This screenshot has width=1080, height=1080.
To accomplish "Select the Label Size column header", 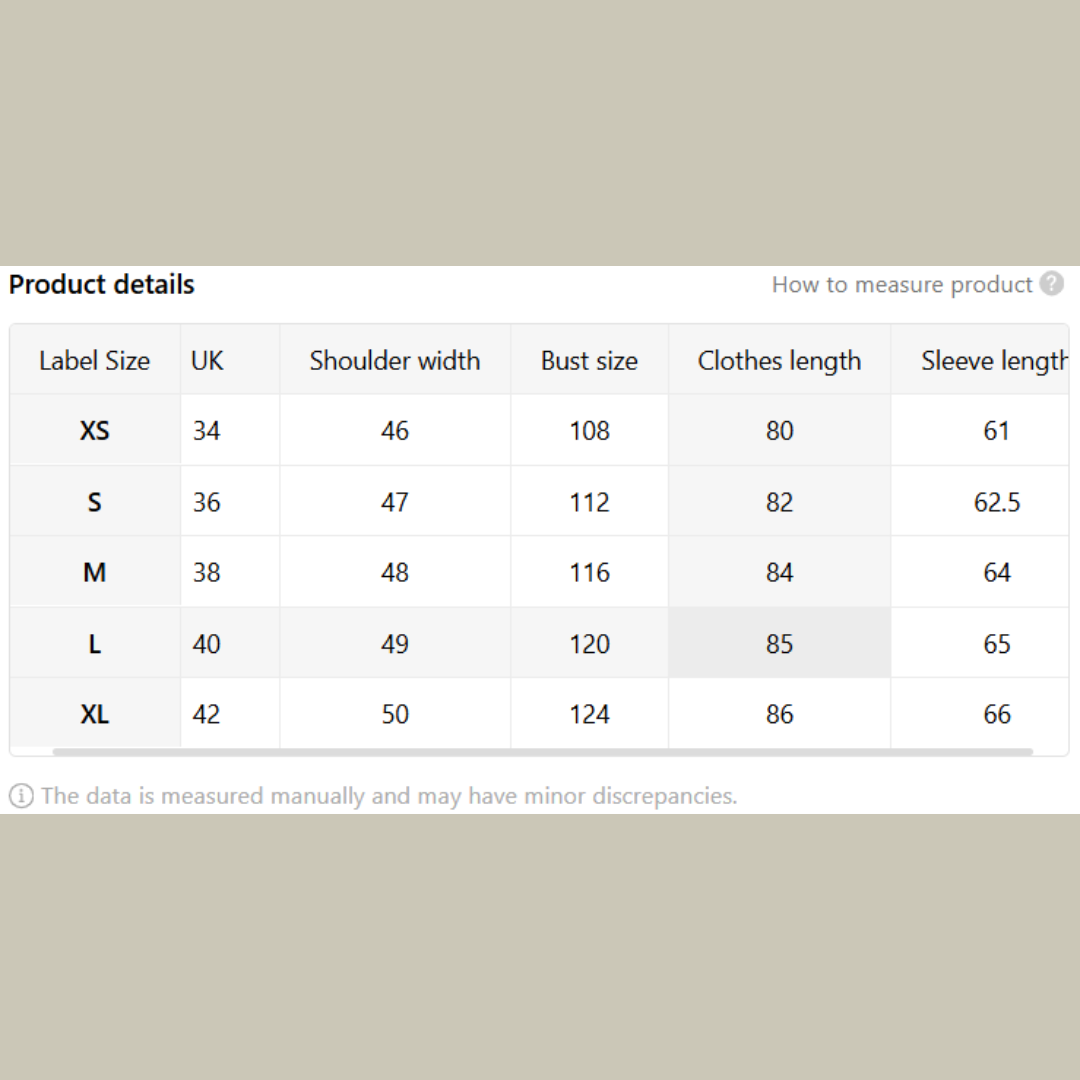I will (x=94, y=361).
